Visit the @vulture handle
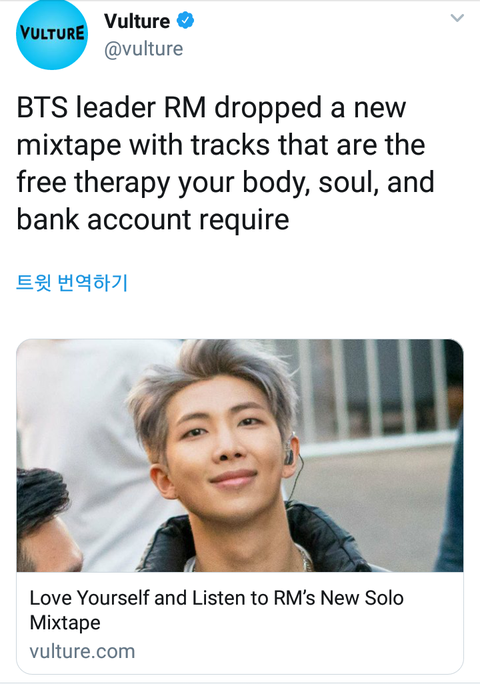 coord(144,49)
